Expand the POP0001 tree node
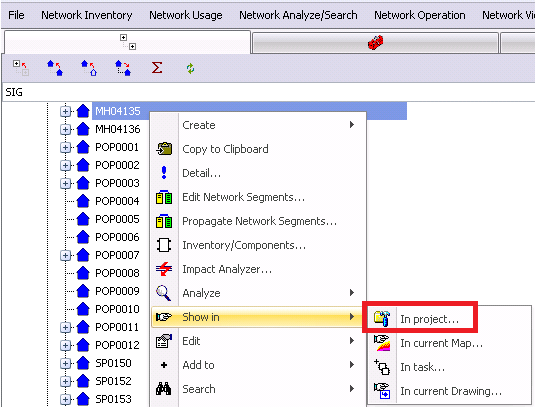Screen dimensions: 535x407 click(65, 147)
